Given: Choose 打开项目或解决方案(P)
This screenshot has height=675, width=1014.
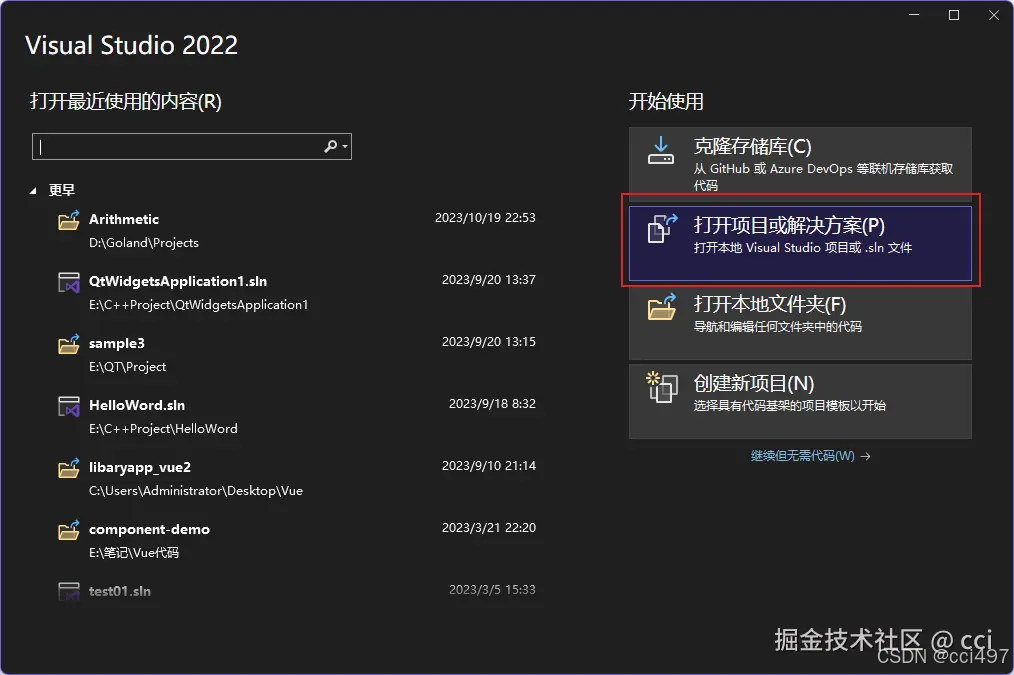Looking at the screenshot, I should point(800,243).
